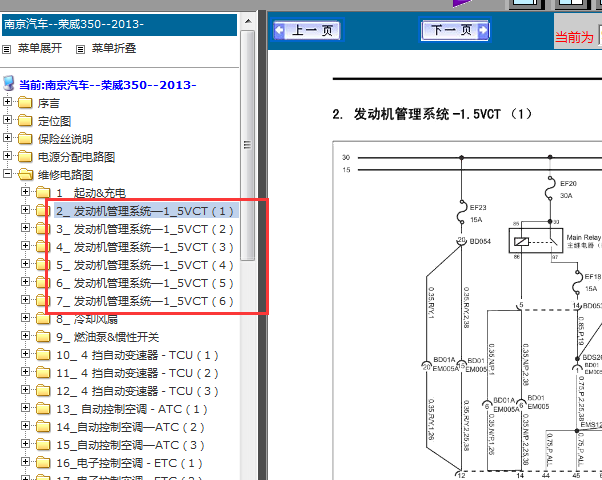Click the 定位图 tree label

click(x=54, y=121)
